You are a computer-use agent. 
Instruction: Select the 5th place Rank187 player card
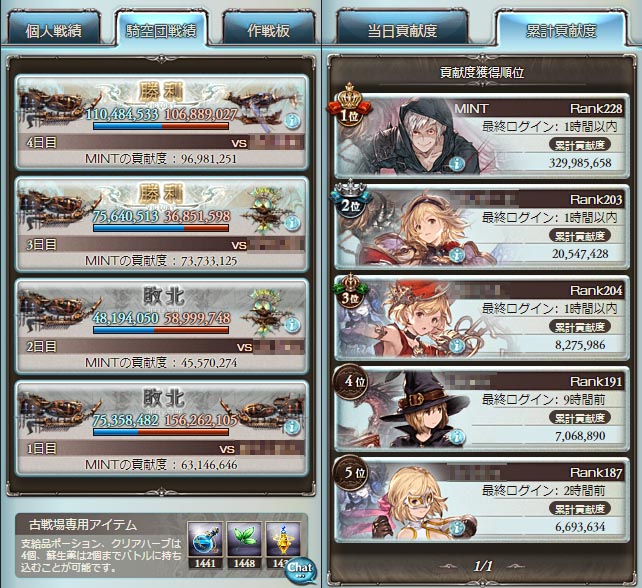pyautogui.click(x=482, y=500)
